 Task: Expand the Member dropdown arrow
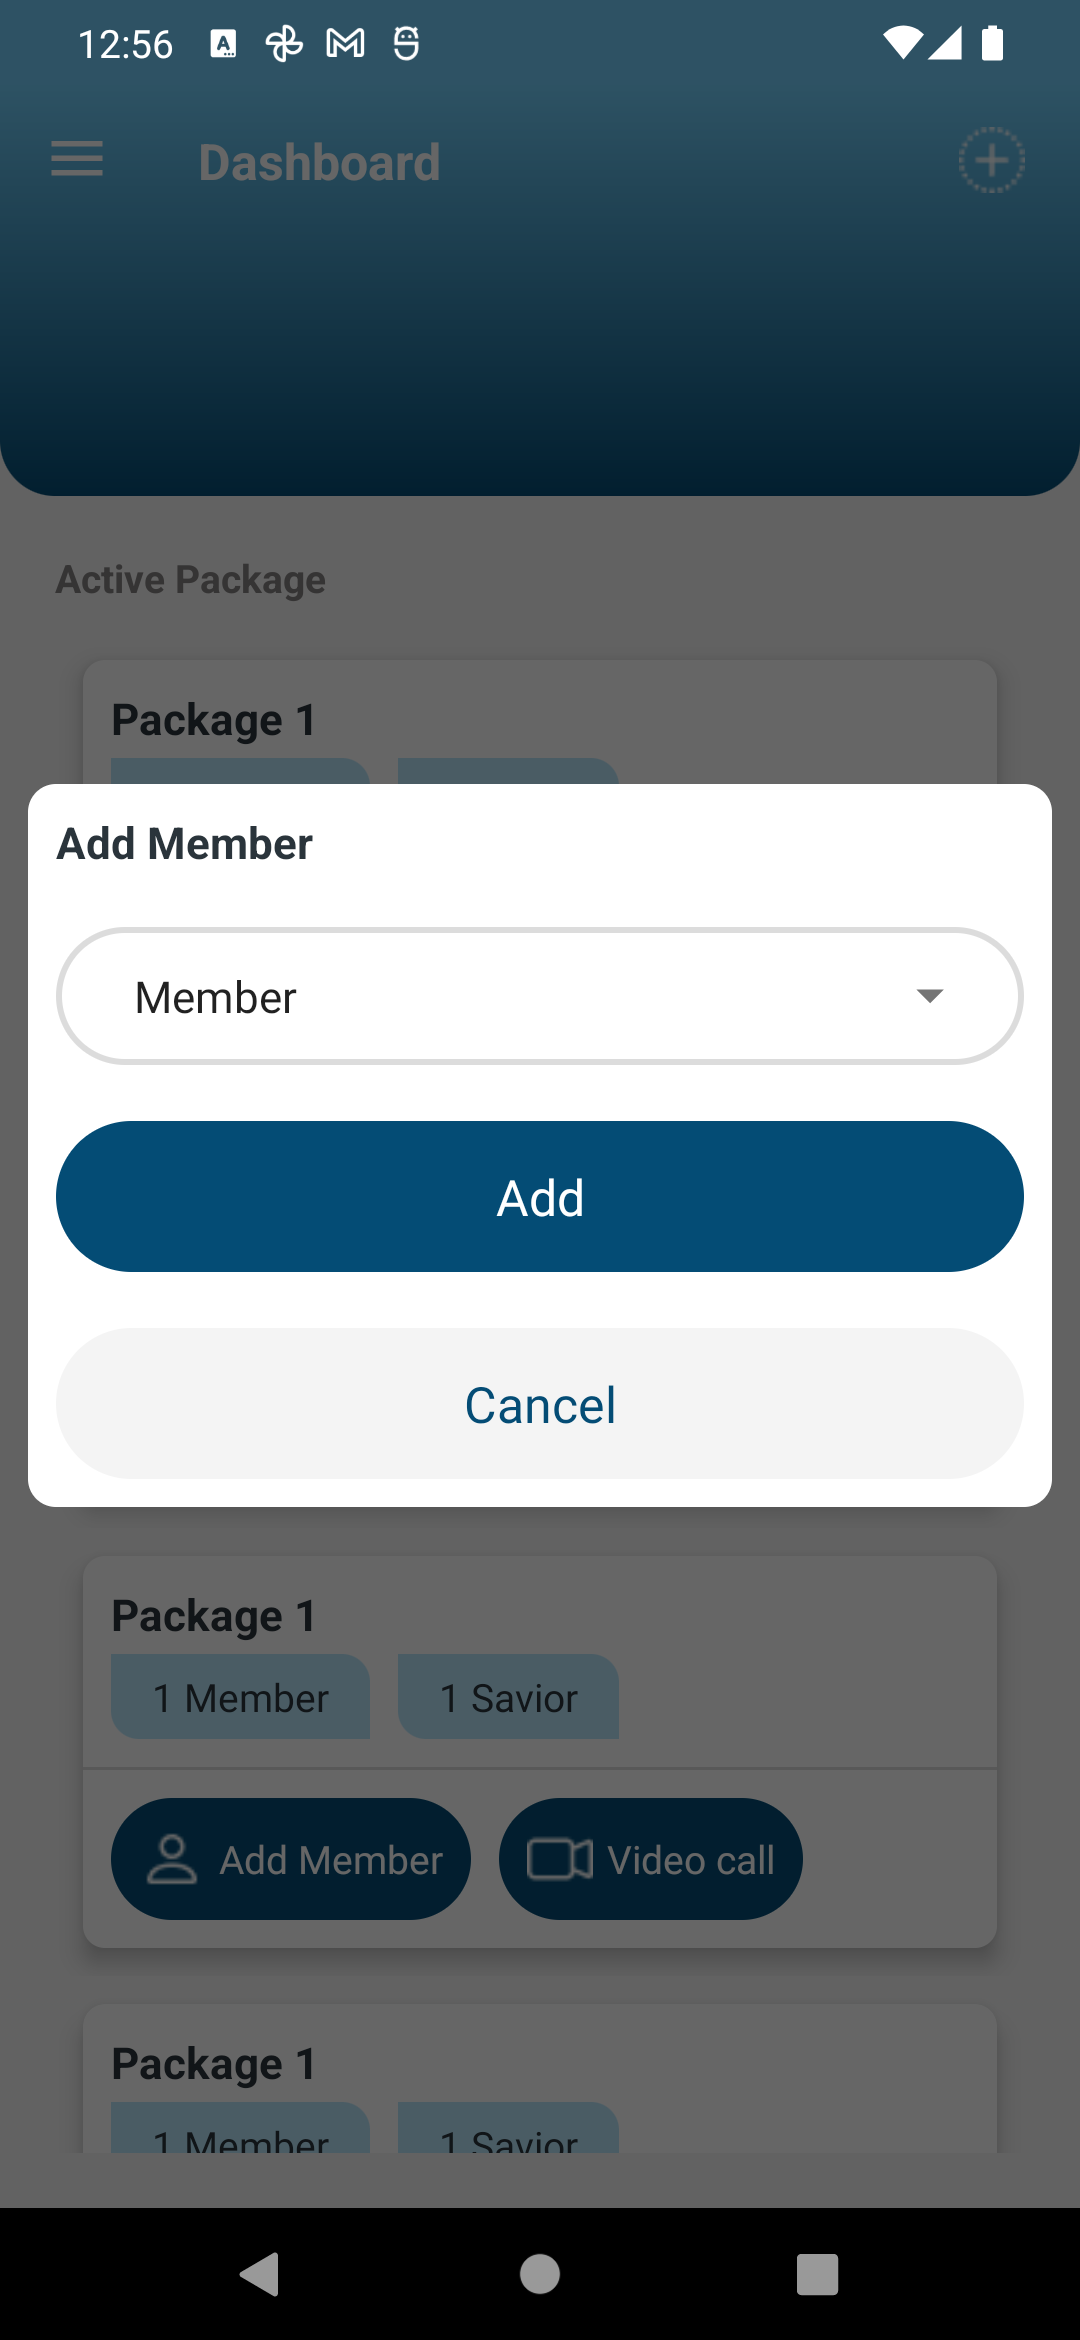point(930,996)
